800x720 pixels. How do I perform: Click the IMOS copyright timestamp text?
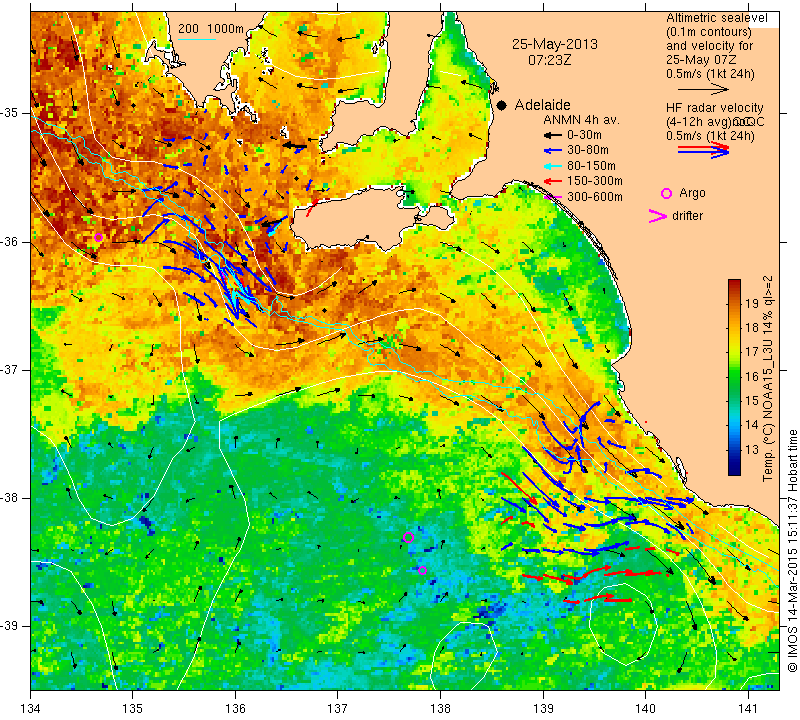(x=792, y=550)
